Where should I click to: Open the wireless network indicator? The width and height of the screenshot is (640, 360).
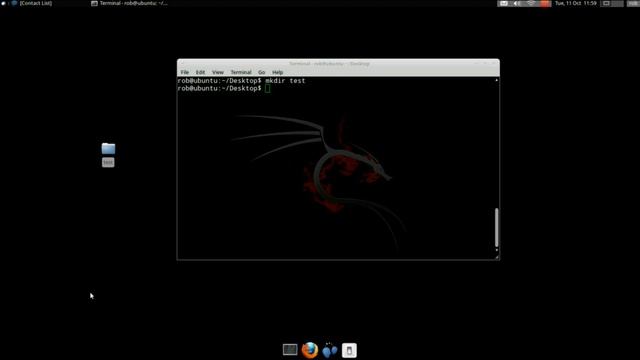tap(531, 3)
